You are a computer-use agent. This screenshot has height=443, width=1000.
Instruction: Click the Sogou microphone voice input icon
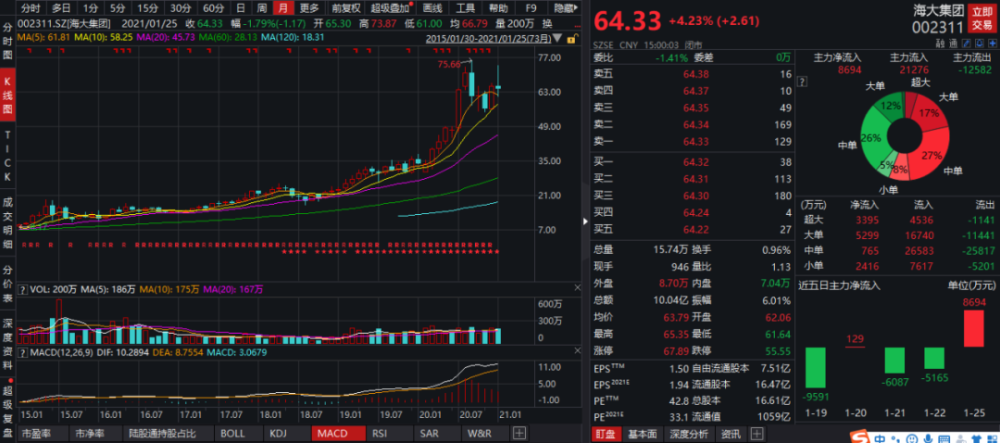click(x=928, y=439)
